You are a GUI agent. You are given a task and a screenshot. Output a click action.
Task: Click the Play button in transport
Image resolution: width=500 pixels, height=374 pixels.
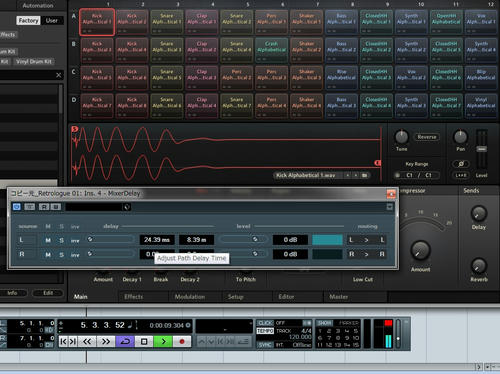(163, 341)
